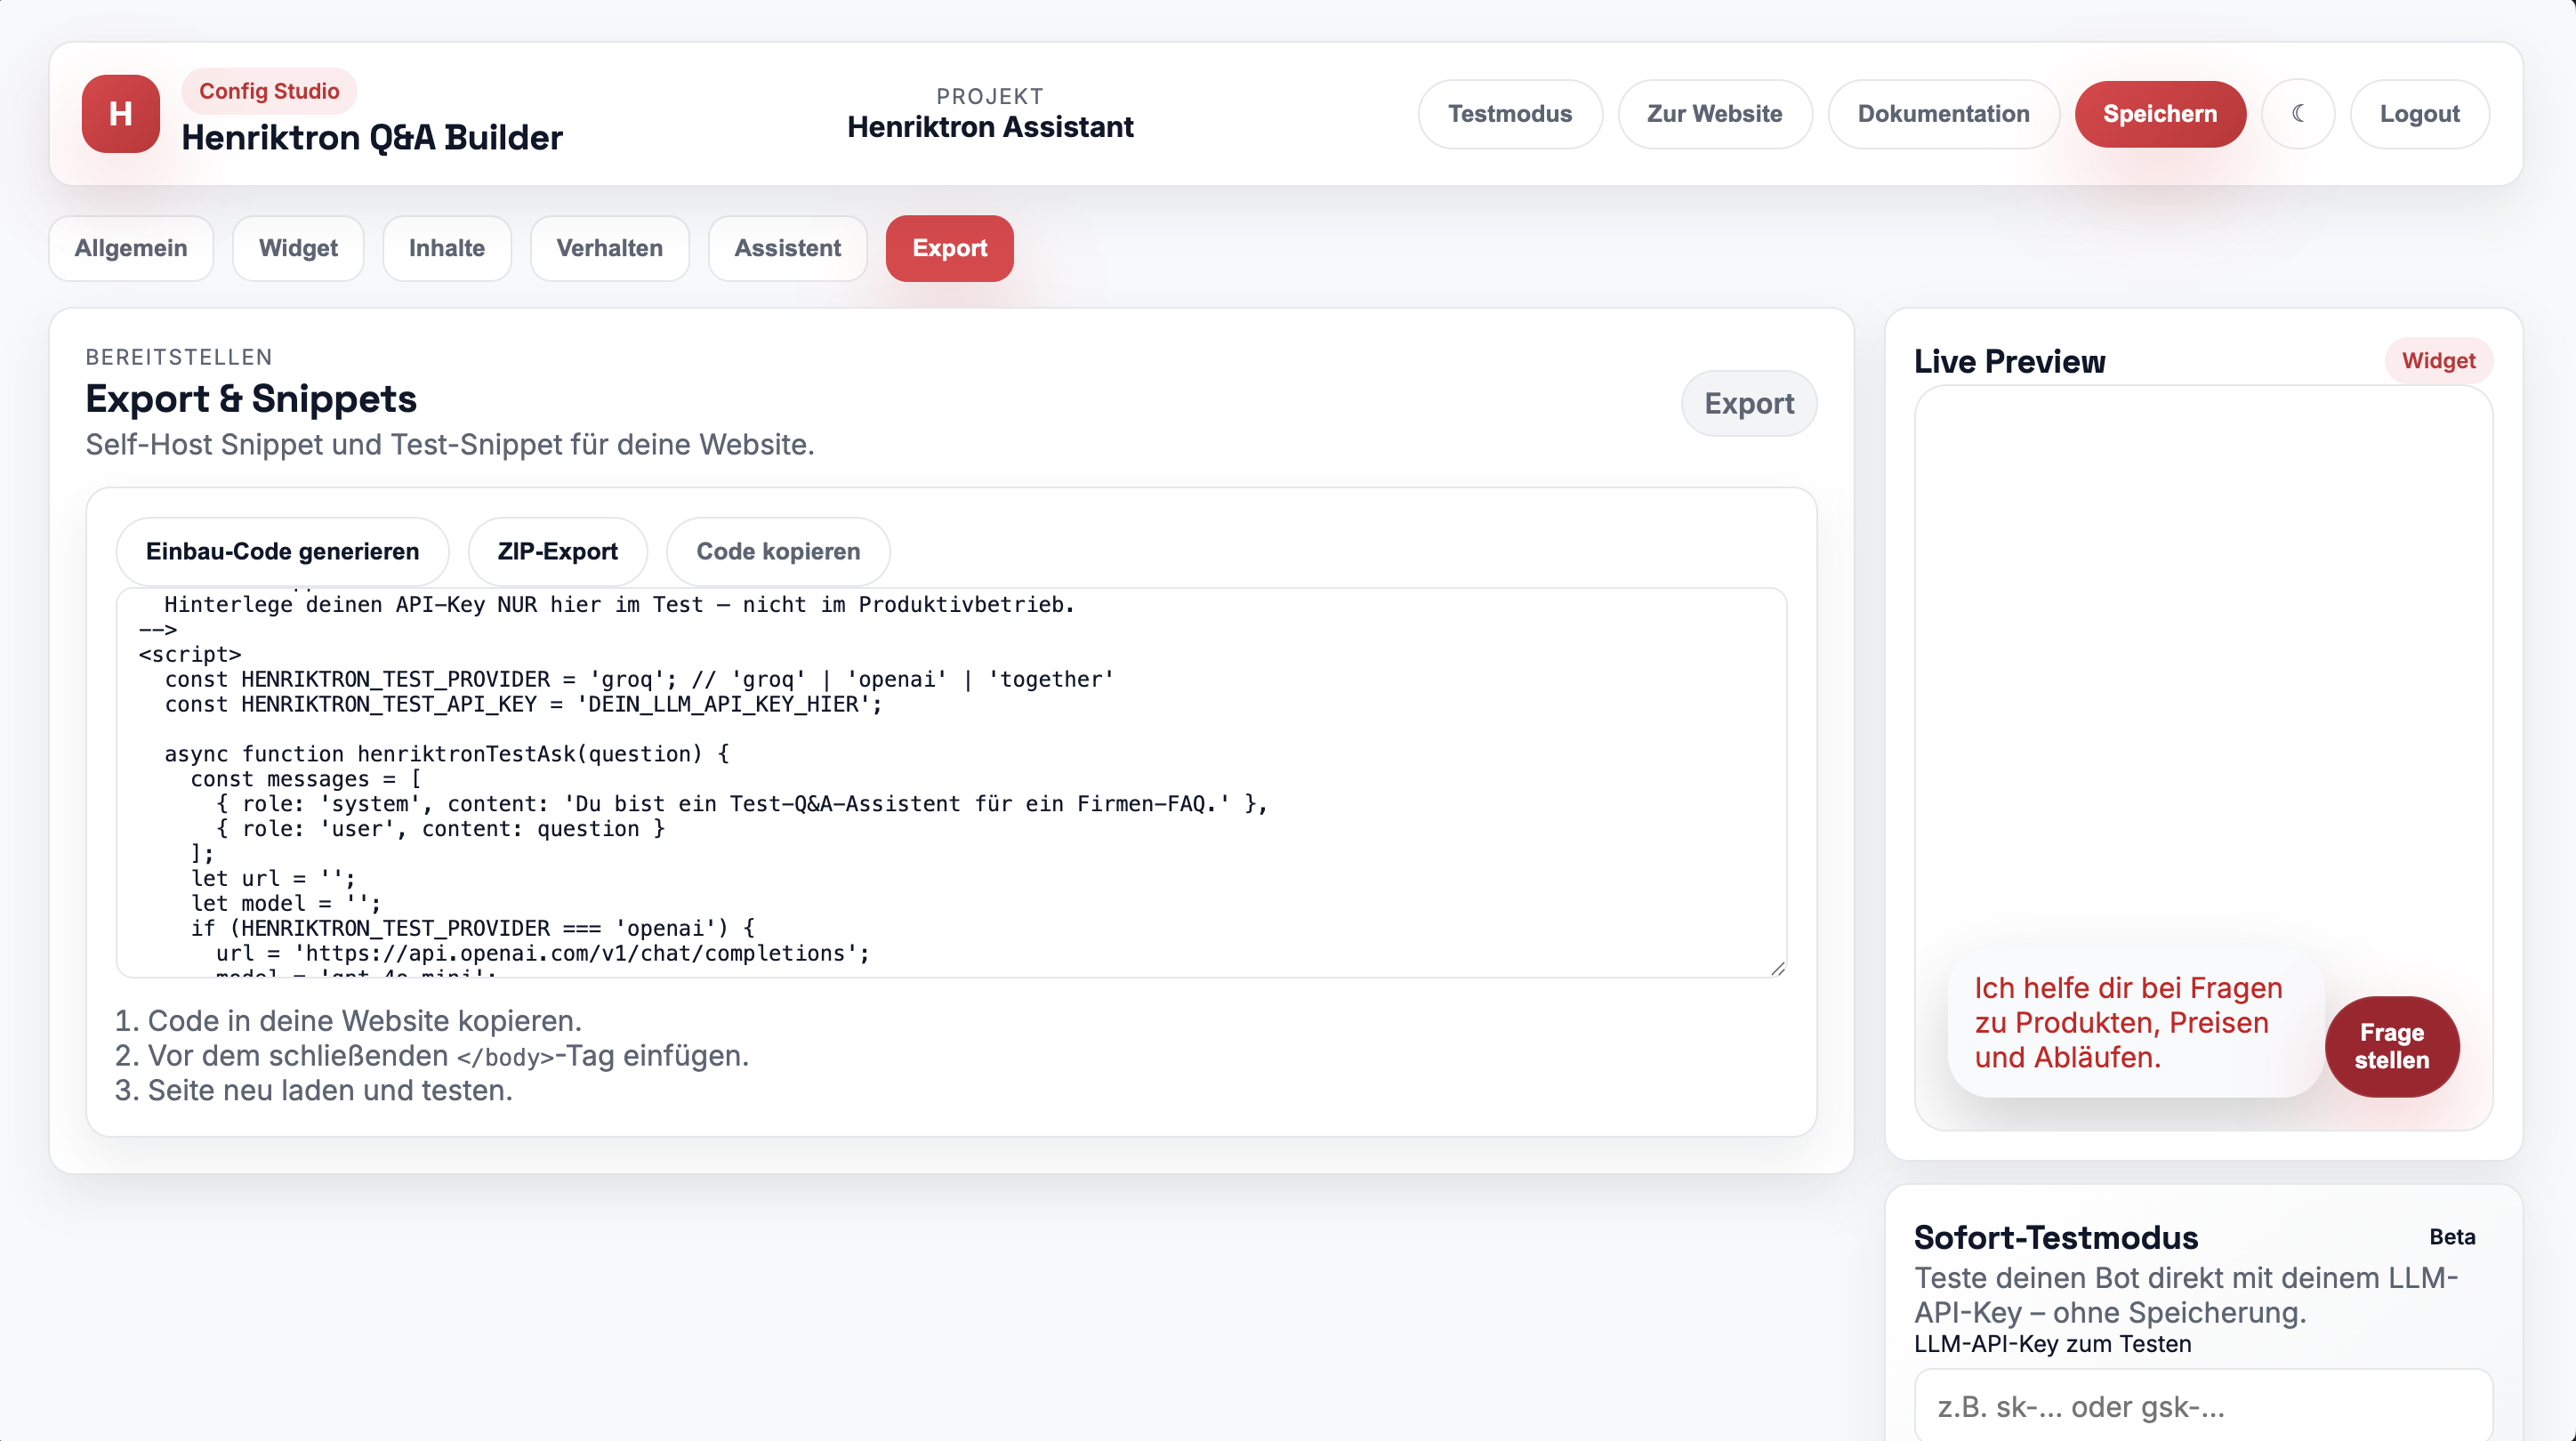Activate the Export tab
This screenshot has width=2576, height=1441.
click(948, 248)
